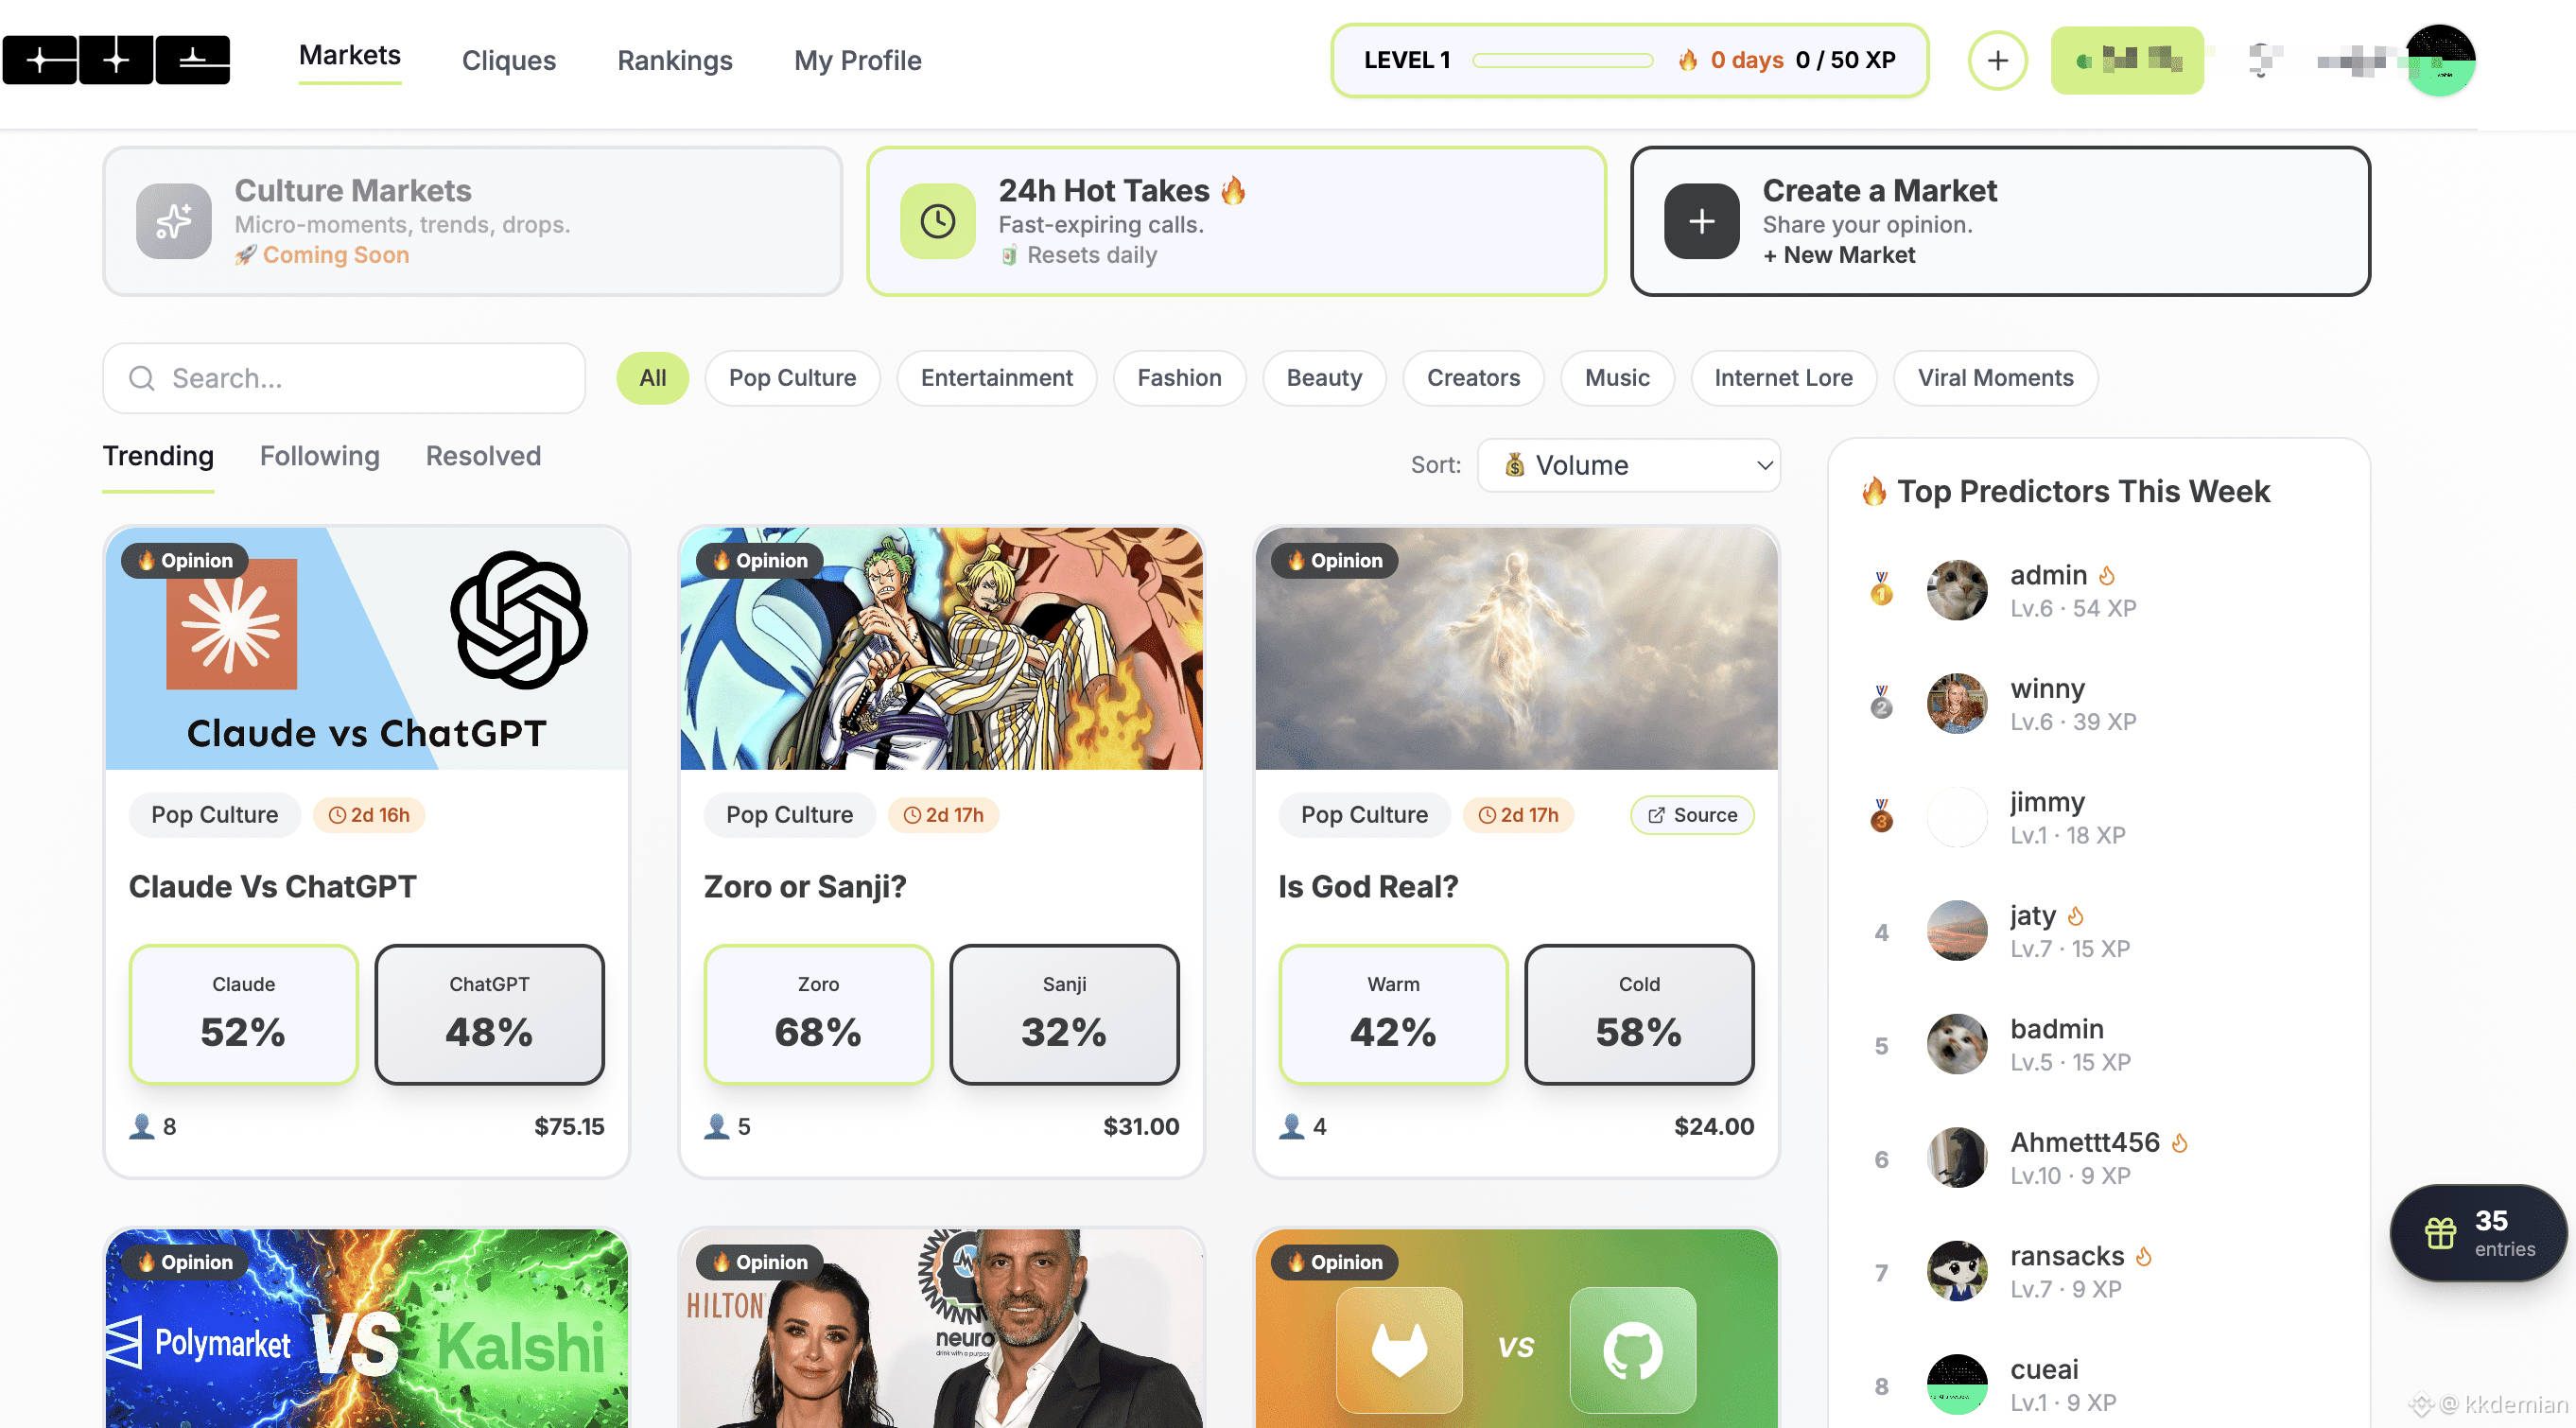Click the Source link on Is God Real
The height and width of the screenshot is (1428, 2576).
1692,815
